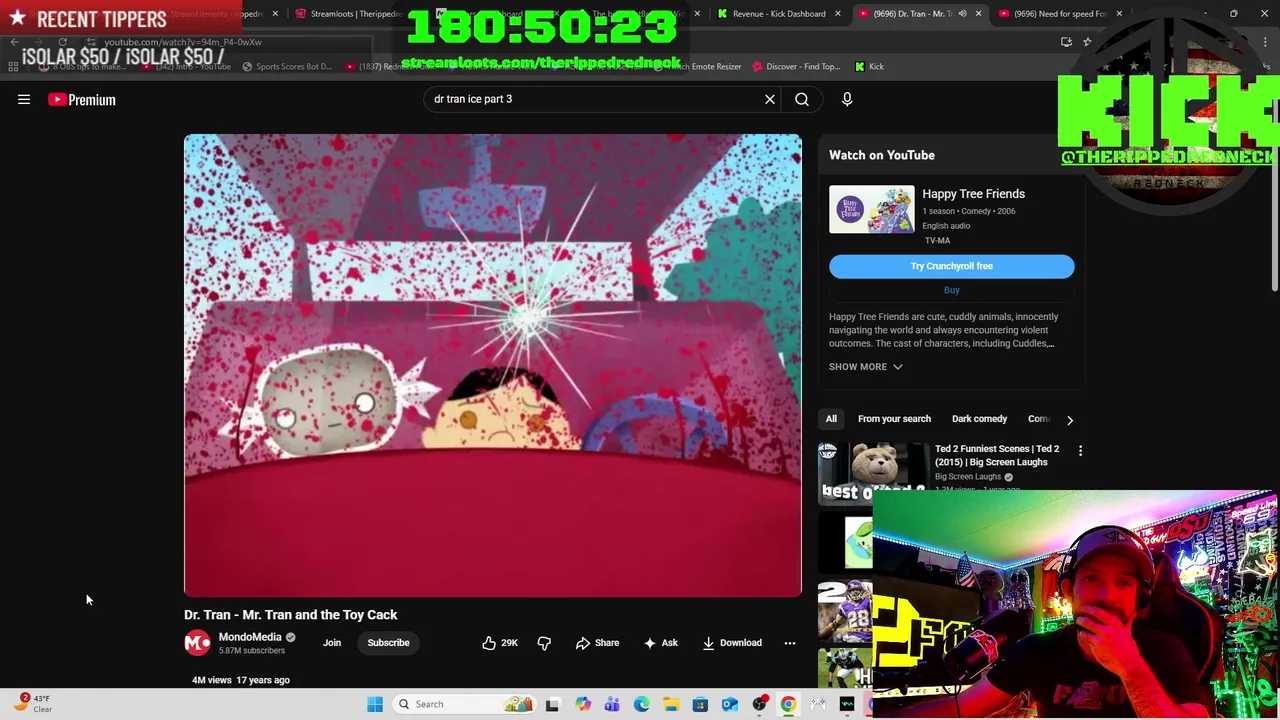Viewport: 1280px width, 720px height.
Task: Ask about this video with the sparkle button
Action: pos(660,643)
